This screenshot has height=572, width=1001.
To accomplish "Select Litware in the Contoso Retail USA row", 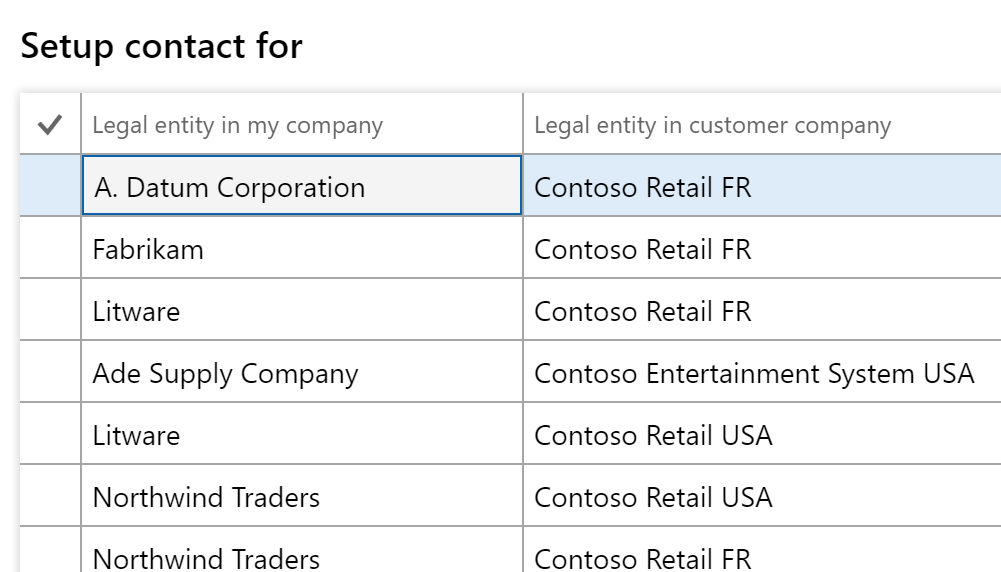I will pyautogui.click(x=136, y=435).
